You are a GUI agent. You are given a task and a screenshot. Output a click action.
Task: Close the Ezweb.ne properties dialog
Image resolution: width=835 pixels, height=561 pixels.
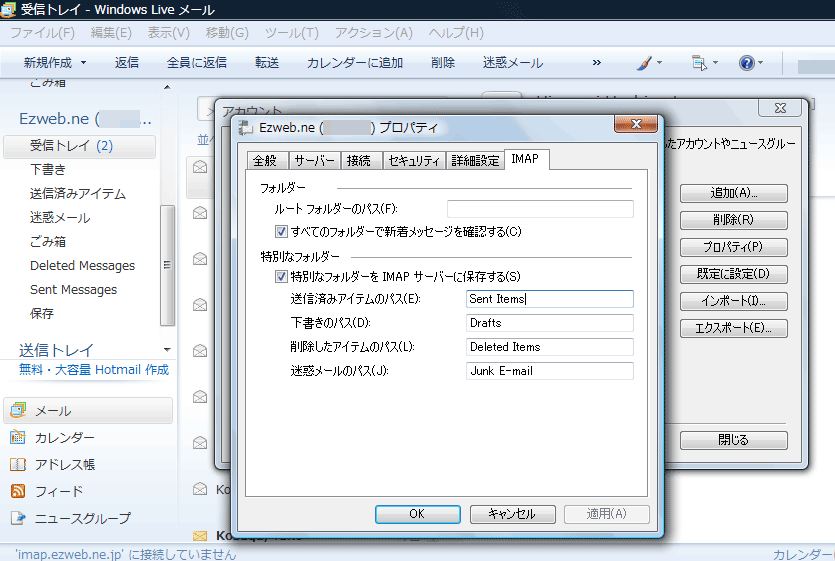click(x=636, y=124)
